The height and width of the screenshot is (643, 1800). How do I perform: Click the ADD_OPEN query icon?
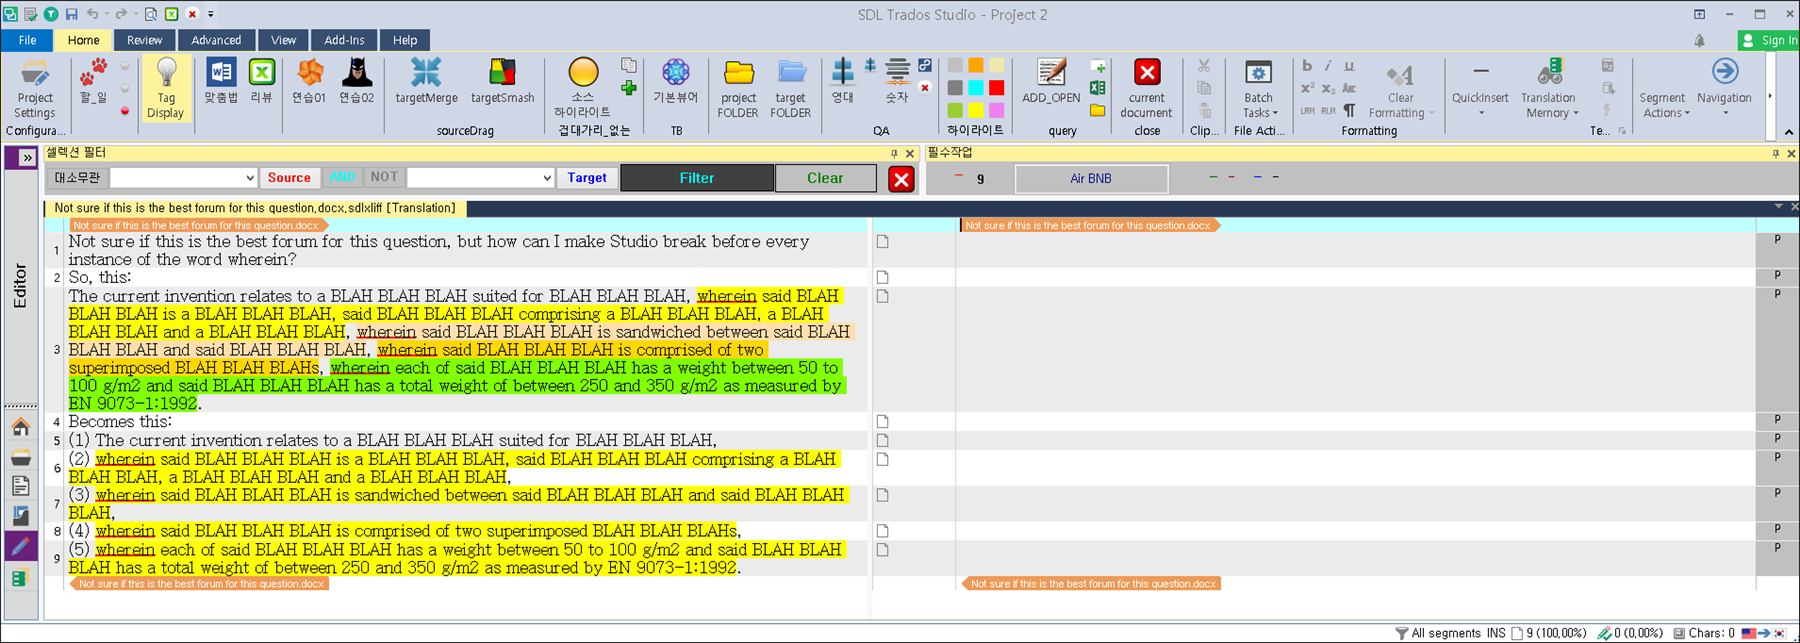[x=1051, y=81]
